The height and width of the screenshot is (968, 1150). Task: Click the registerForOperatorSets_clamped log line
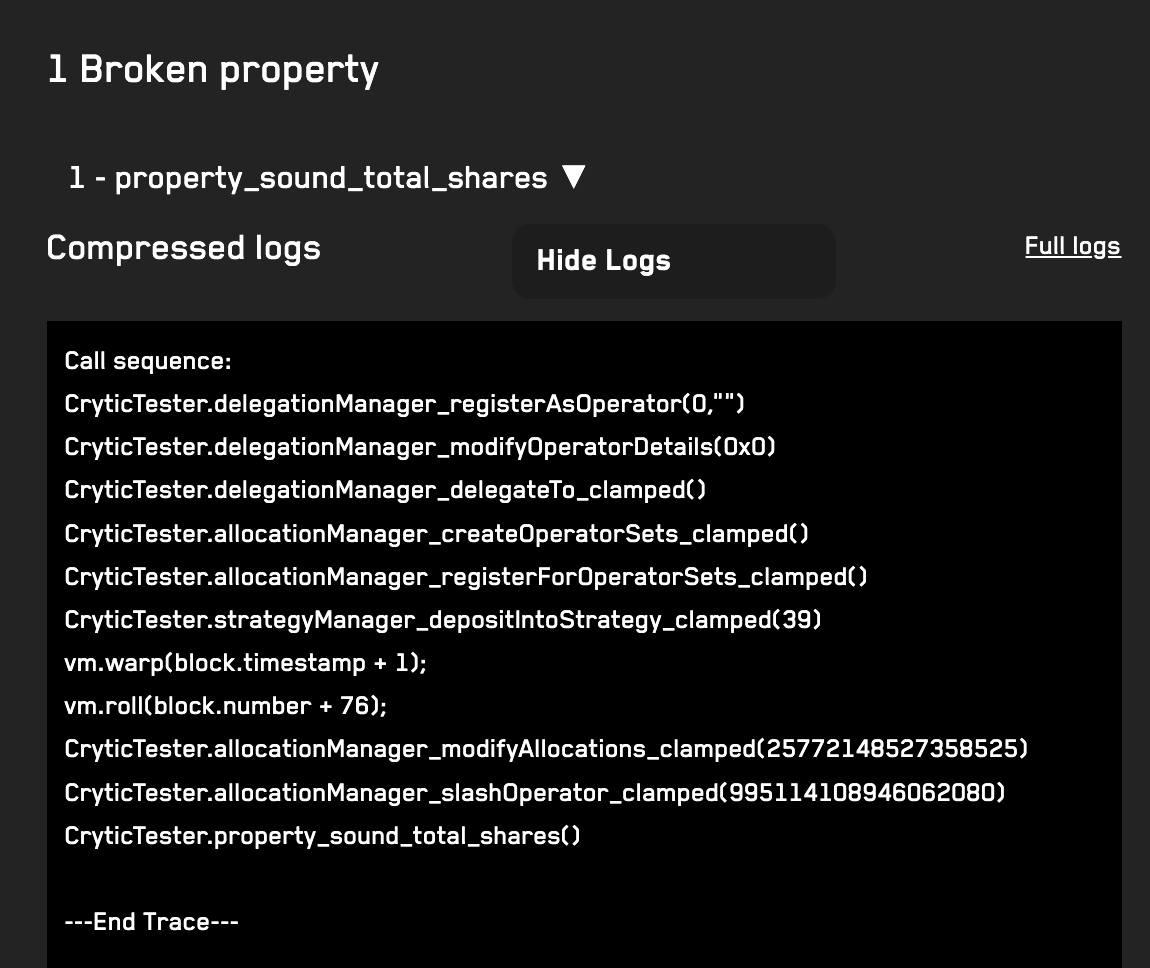pos(466,576)
